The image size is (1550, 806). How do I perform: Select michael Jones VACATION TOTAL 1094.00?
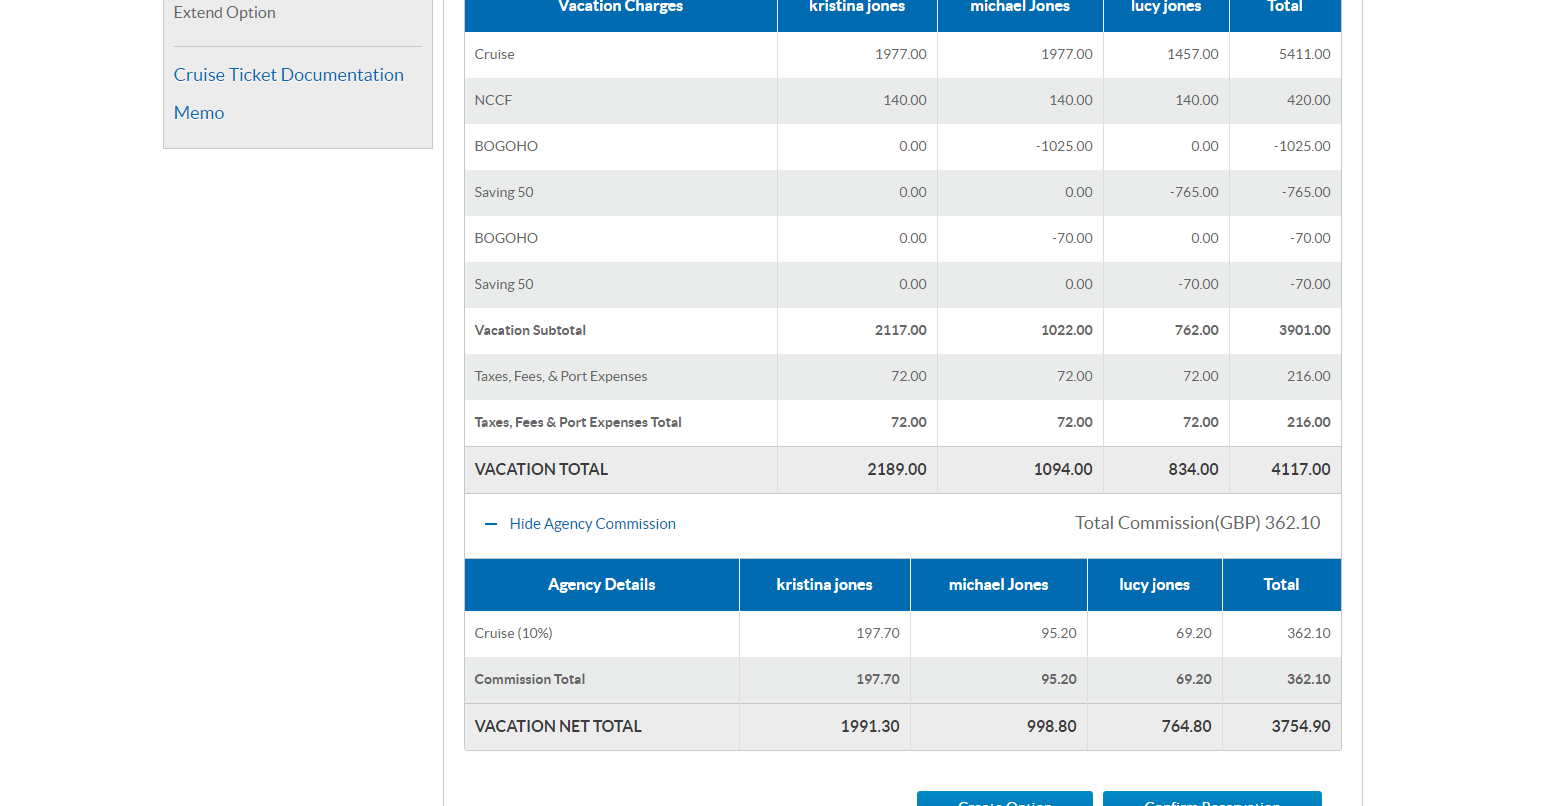1063,470
